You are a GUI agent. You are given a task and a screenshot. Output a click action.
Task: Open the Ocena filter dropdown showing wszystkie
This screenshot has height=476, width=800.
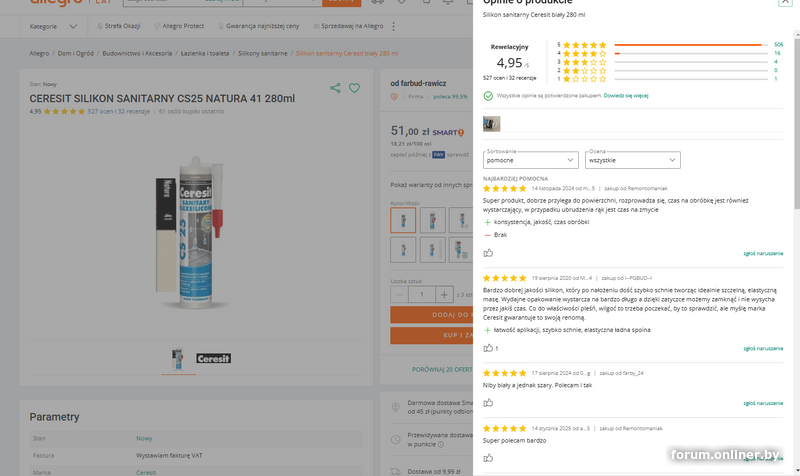[633, 160]
